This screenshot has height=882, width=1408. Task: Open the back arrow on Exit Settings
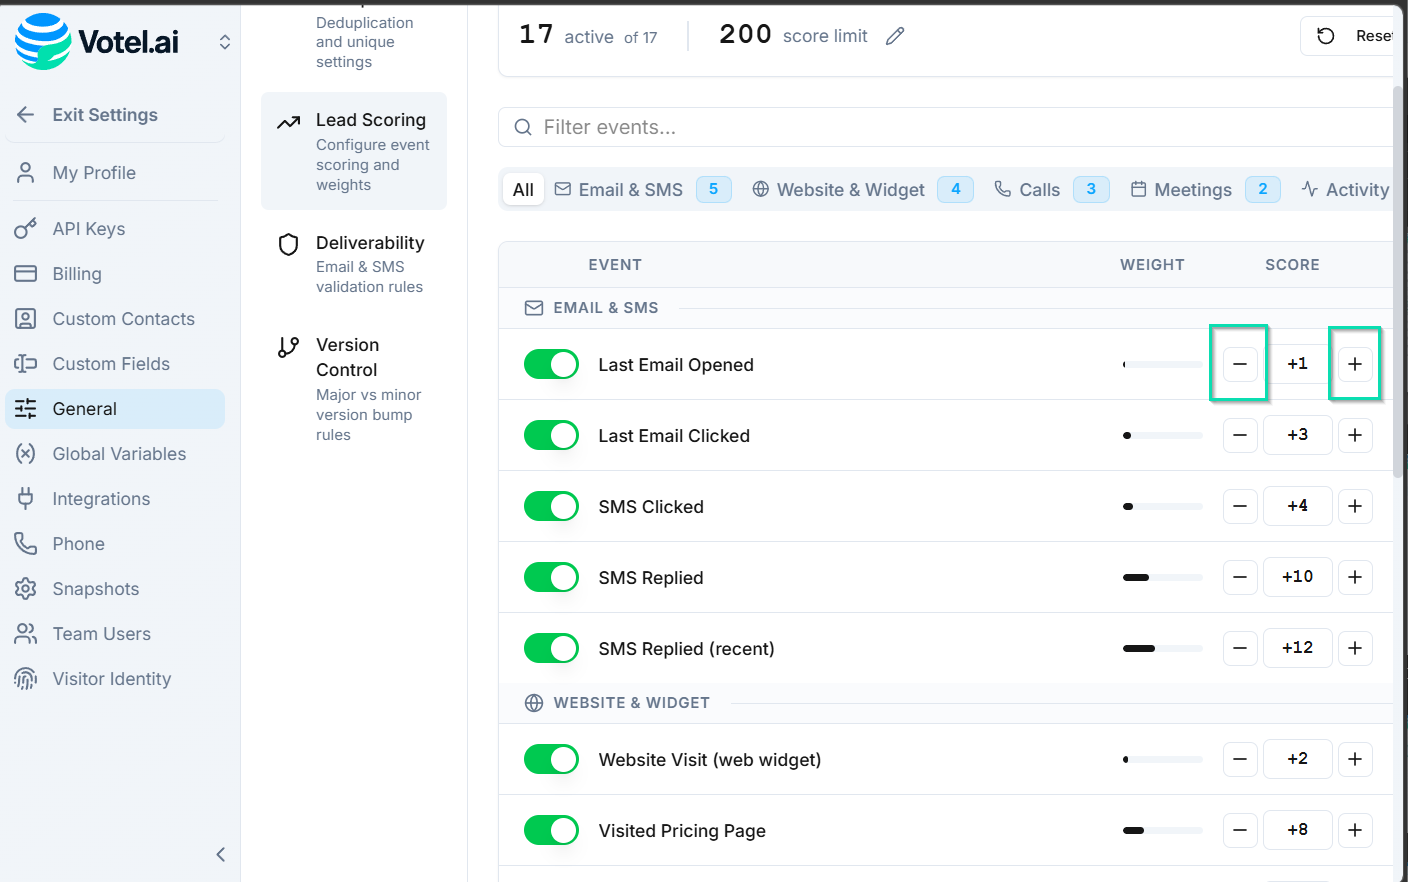(x=25, y=114)
